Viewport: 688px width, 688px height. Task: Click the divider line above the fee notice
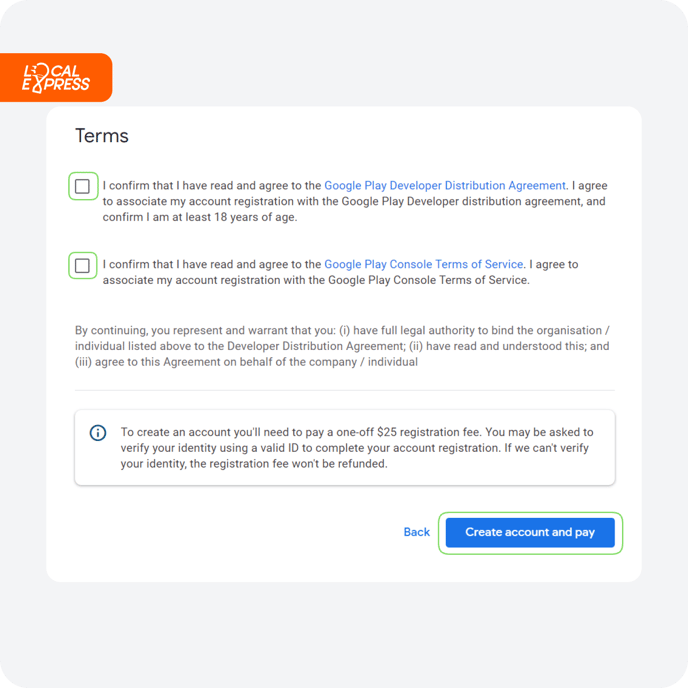(344, 390)
